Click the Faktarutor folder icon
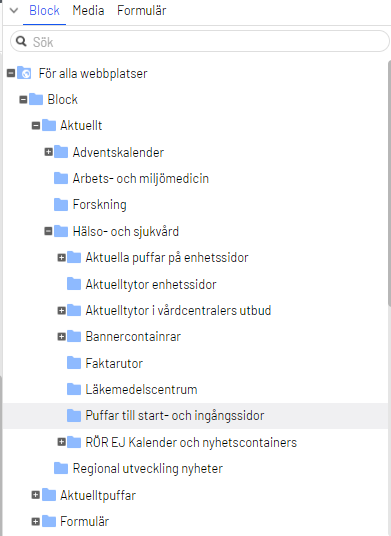The height and width of the screenshot is (536, 391). point(74,363)
